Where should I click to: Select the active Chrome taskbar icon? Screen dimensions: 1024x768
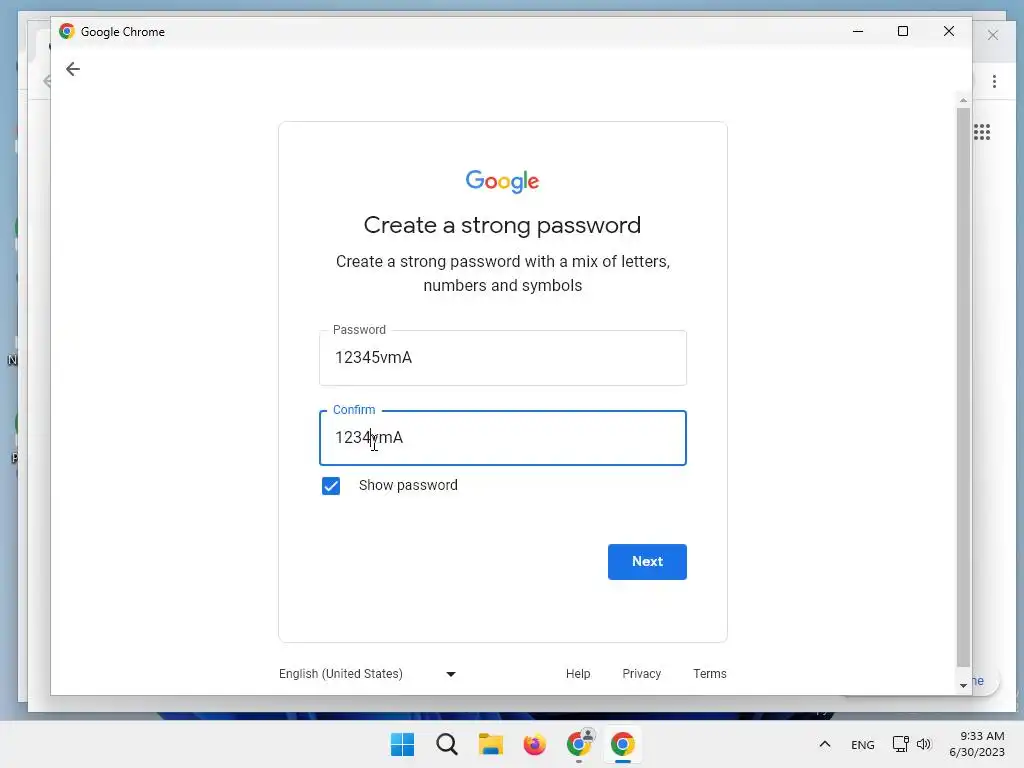(622, 743)
